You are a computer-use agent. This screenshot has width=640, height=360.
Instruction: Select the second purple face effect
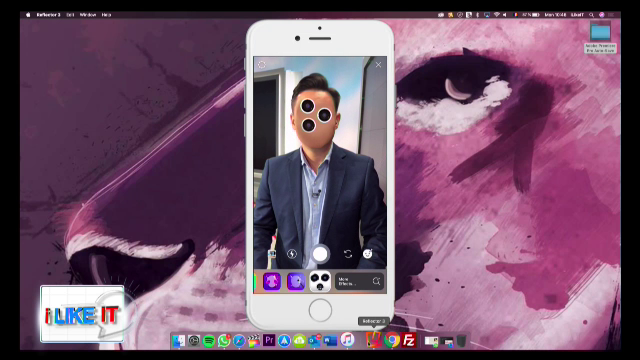(296, 282)
